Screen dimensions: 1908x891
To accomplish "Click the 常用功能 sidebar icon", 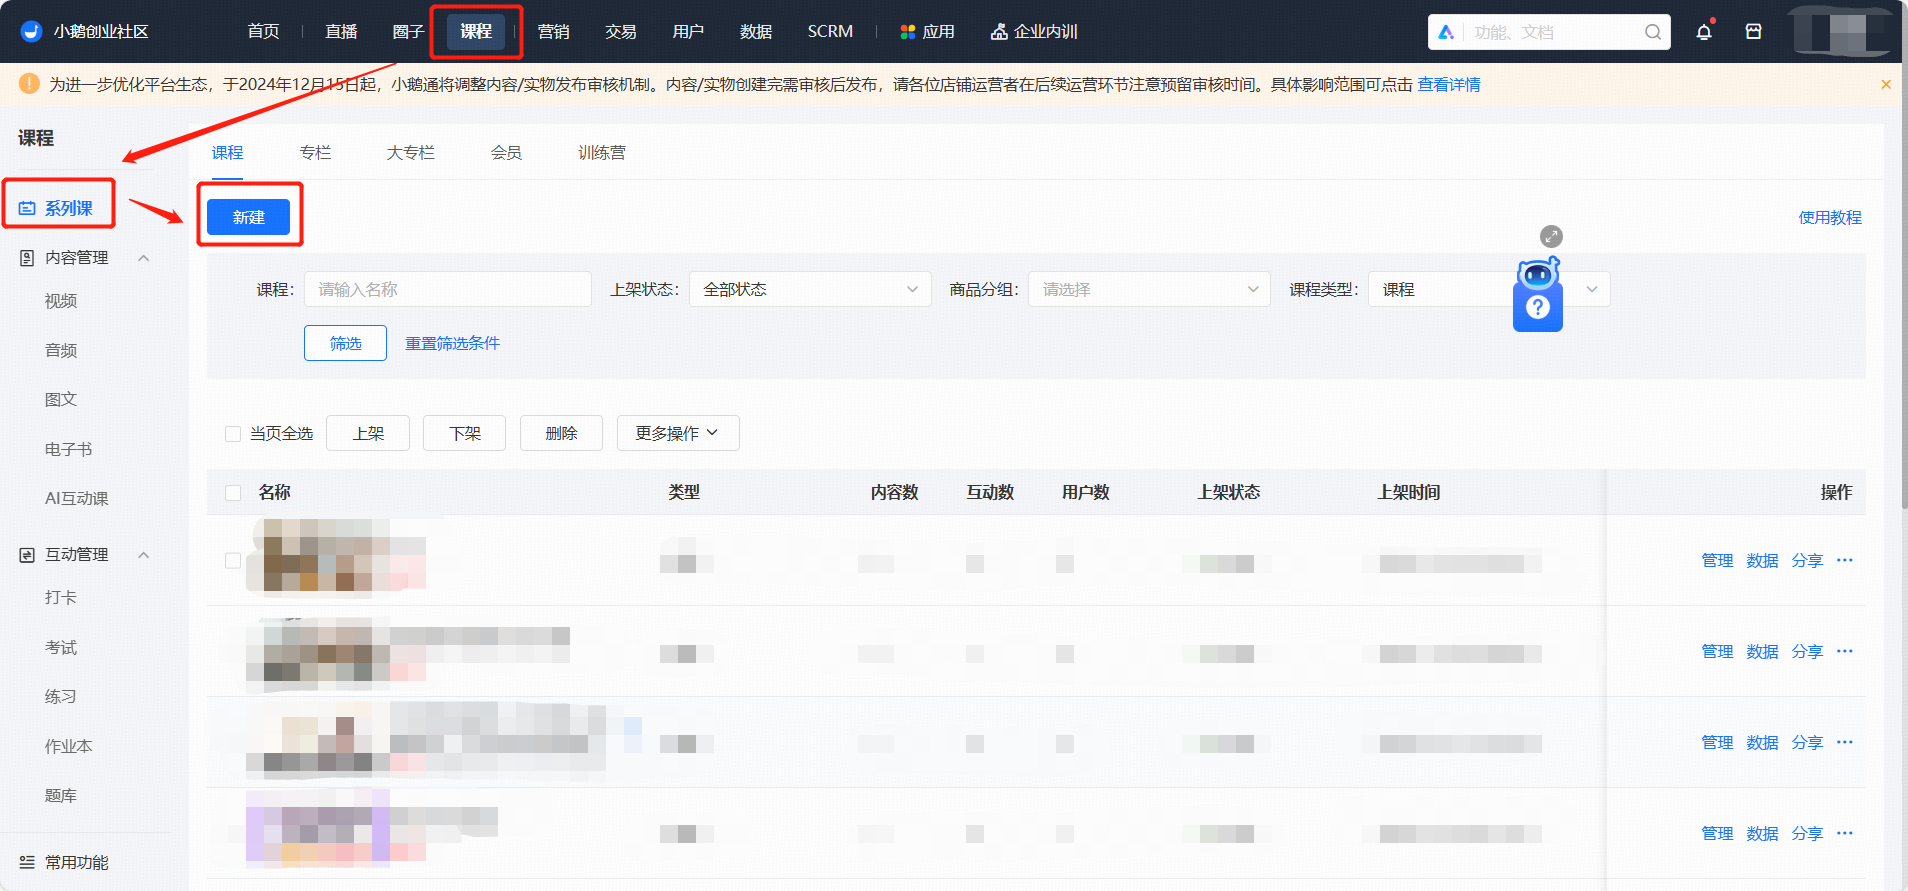I will point(27,862).
